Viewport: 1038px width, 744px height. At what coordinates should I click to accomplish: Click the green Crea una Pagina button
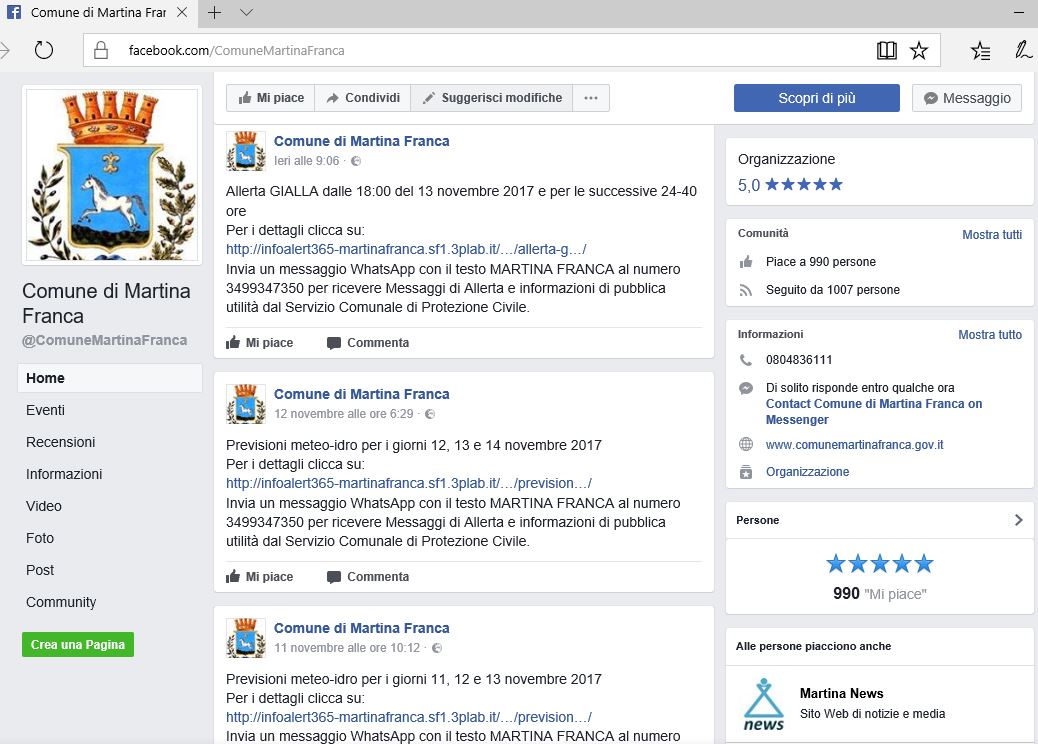click(x=78, y=645)
